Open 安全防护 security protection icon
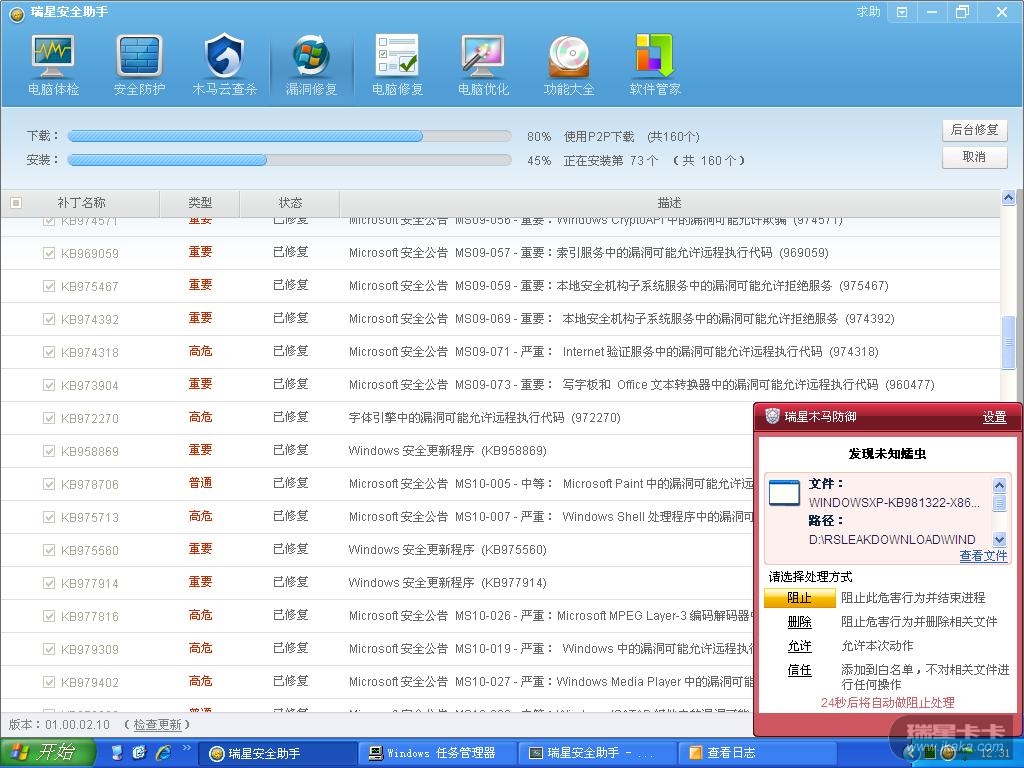The width and height of the screenshot is (1024, 768). click(139, 65)
